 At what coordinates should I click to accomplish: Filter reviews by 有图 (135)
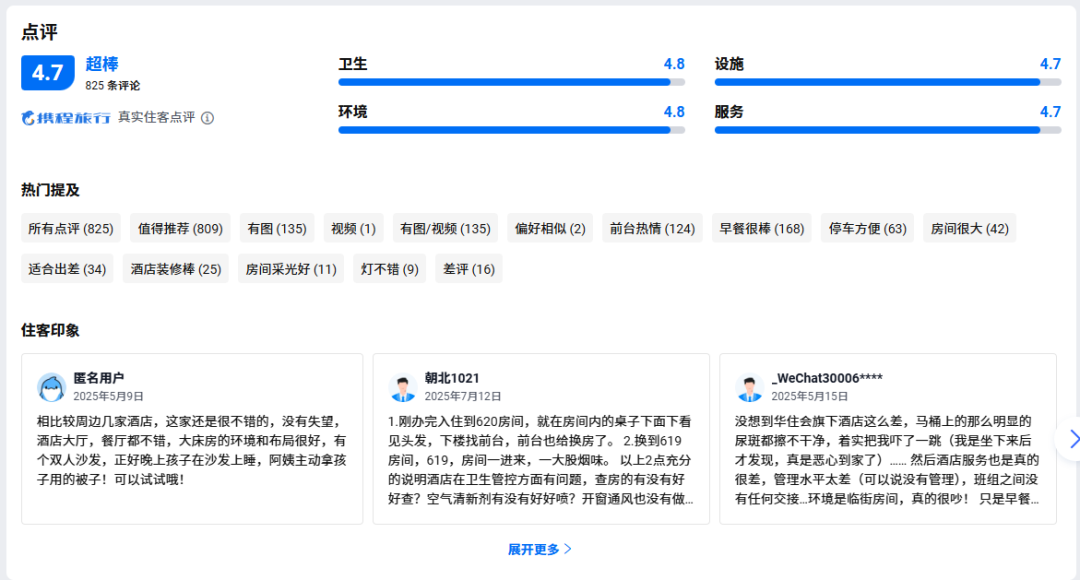[x=277, y=228]
